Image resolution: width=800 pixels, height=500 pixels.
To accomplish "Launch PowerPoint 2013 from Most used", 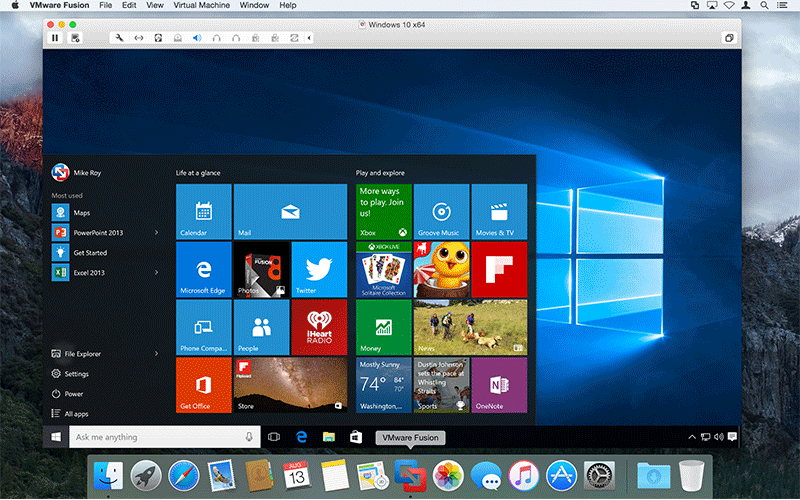I will click(x=99, y=233).
